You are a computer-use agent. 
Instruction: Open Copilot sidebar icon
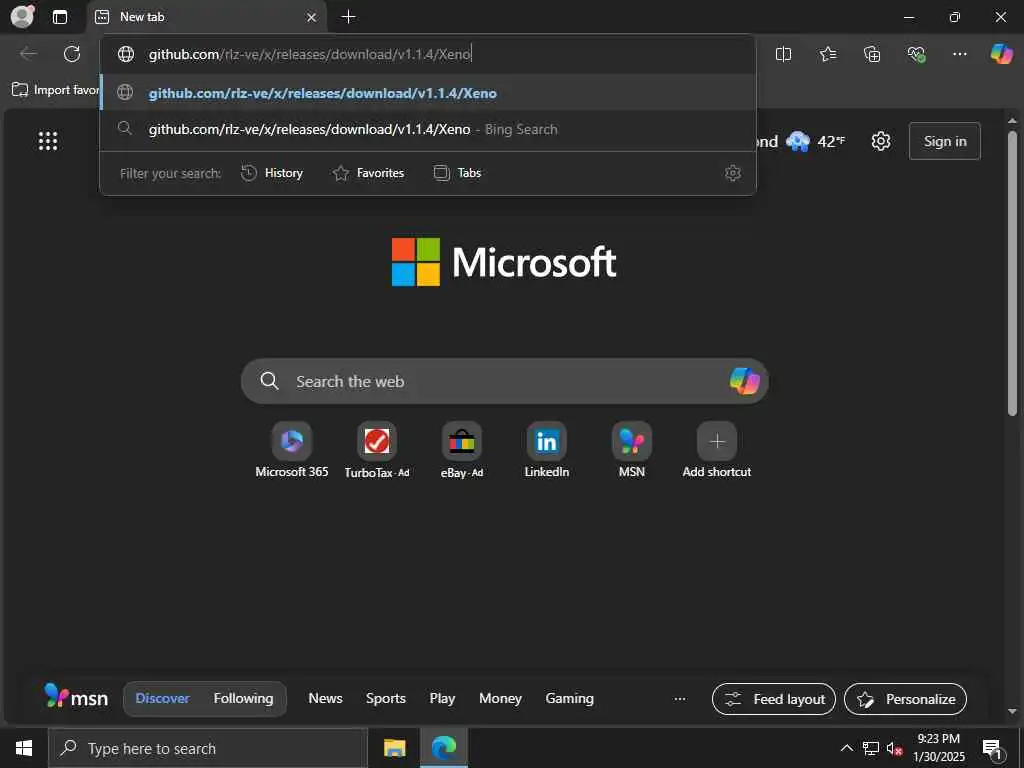[x=1001, y=54]
